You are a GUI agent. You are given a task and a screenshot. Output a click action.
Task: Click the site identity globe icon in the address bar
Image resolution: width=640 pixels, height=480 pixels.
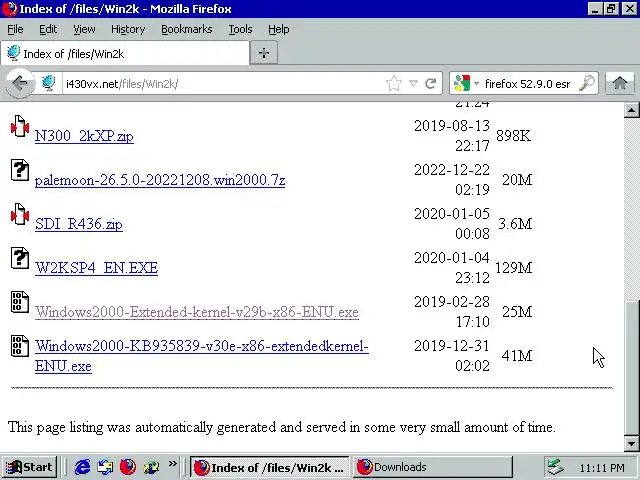[49, 83]
